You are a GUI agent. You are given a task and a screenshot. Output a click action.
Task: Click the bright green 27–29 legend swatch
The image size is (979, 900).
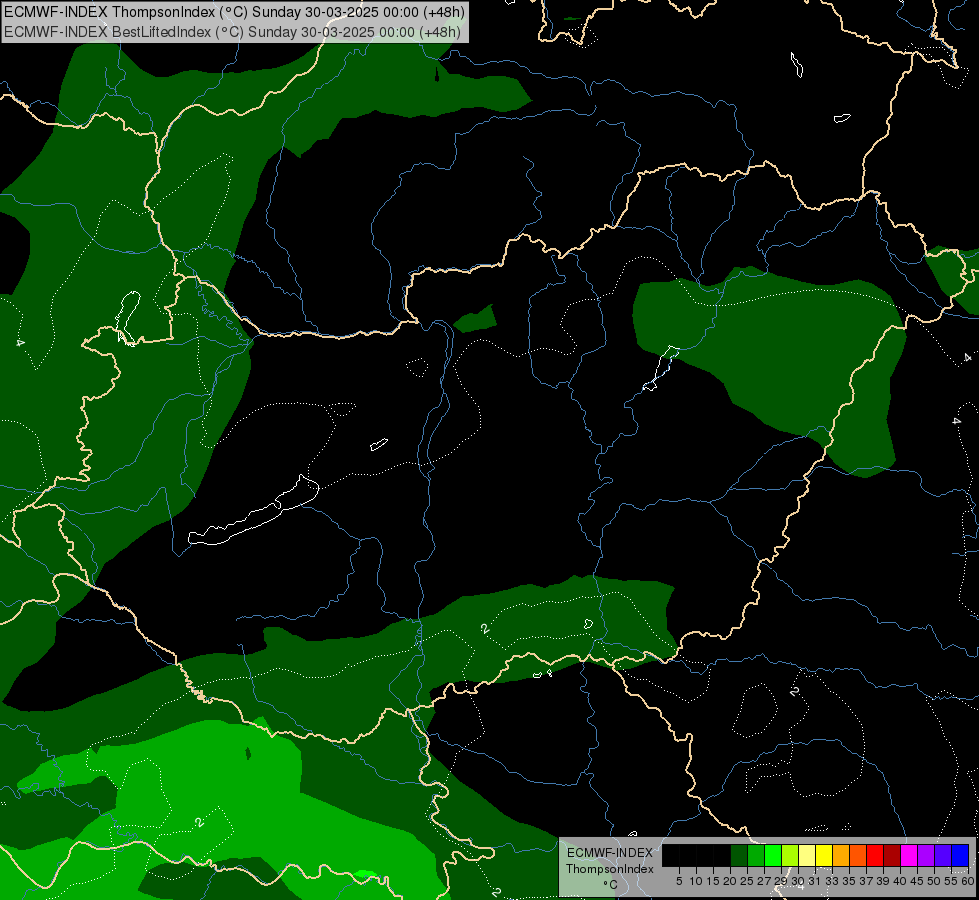[x=773, y=855]
